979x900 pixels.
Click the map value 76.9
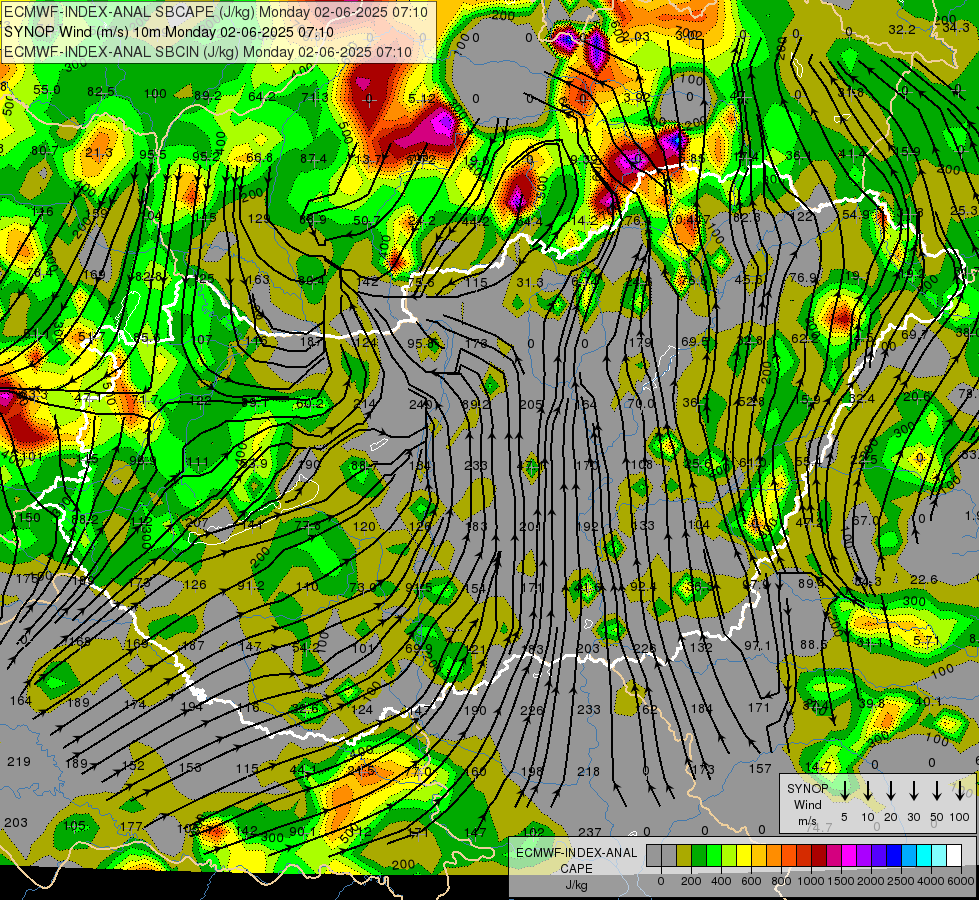[x=803, y=277]
